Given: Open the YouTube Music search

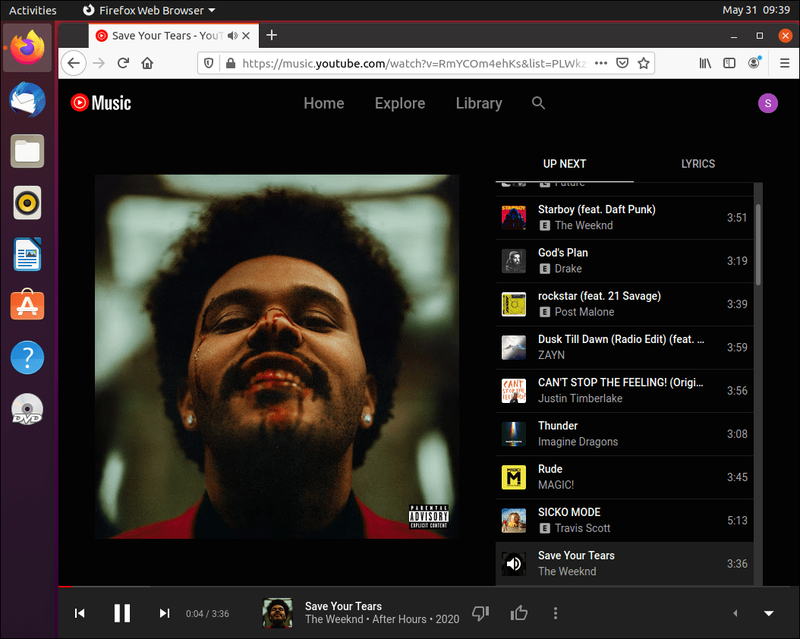Looking at the screenshot, I should click(x=538, y=103).
